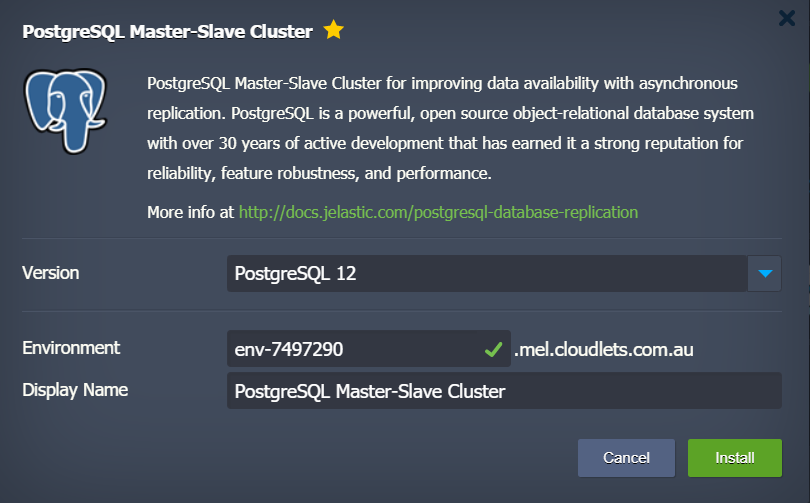This screenshot has width=810, height=503.
Task: Click the env-7497290 environment name field
Action: click(x=369, y=349)
